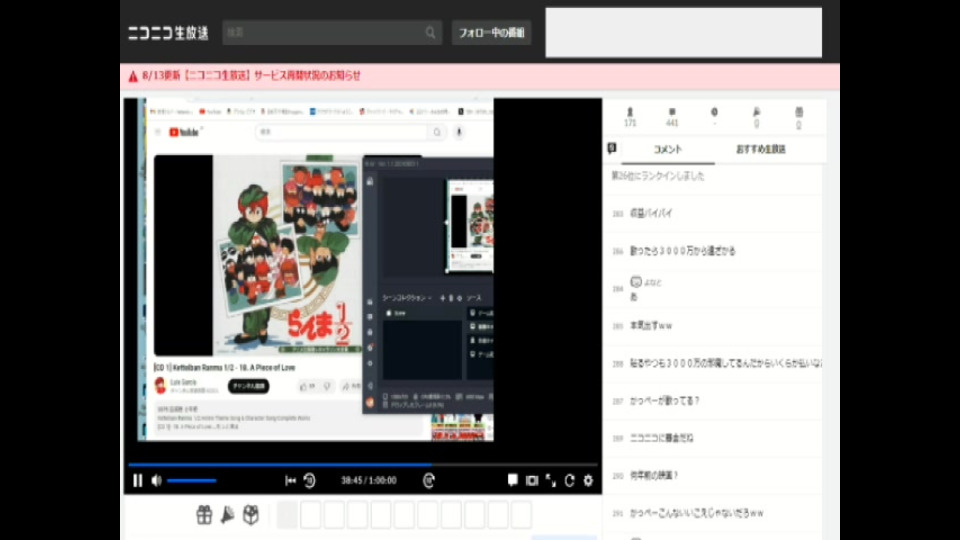Jump to the beginning of the broadcast
Viewport: 960px width, 540px height.
click(290, 481)
